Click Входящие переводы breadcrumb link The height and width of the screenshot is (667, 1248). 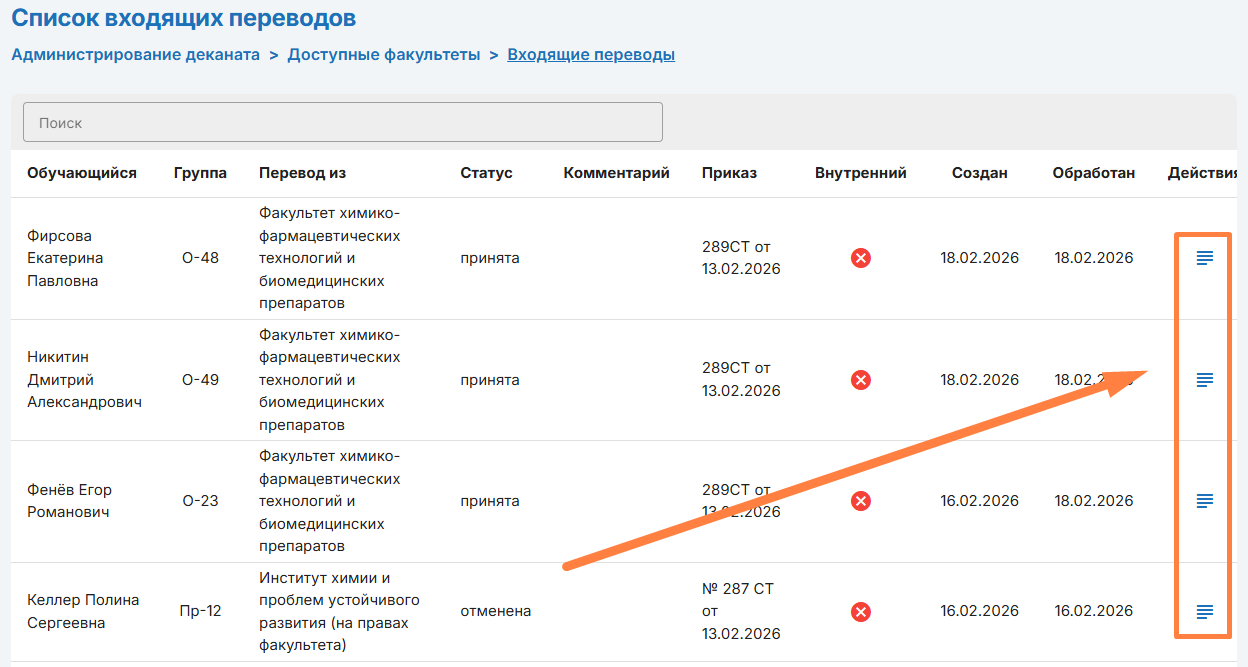pyautogui.click(x=591, y=55)
